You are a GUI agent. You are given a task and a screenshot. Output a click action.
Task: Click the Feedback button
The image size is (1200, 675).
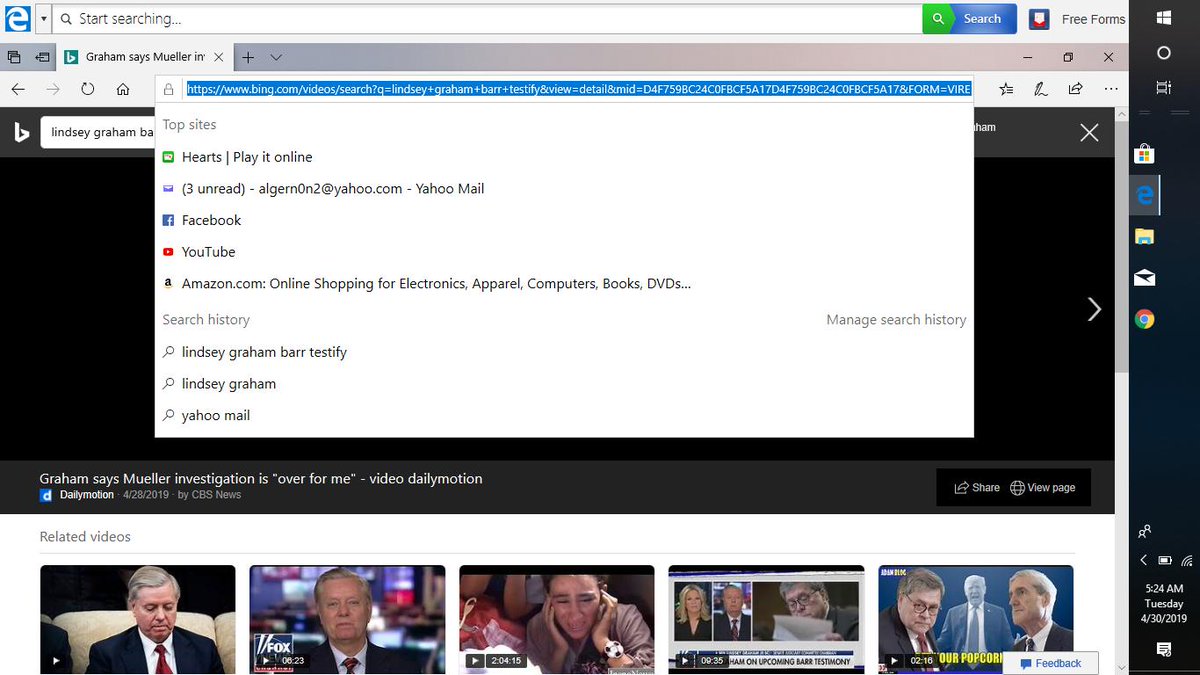[1049, 663]
